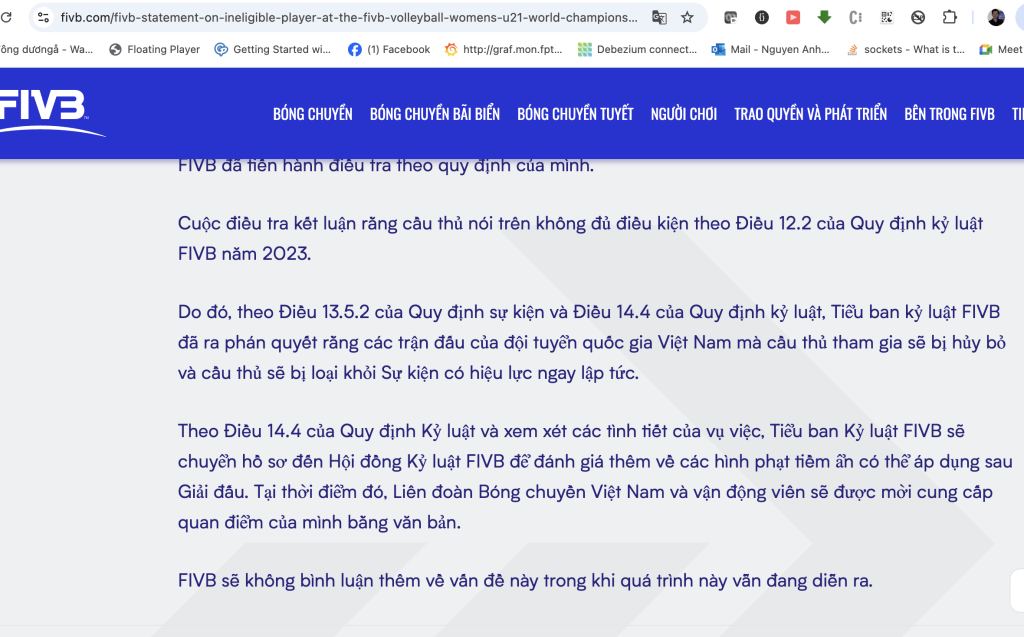Click the Getting Started bookmark icon

point(221,50)
